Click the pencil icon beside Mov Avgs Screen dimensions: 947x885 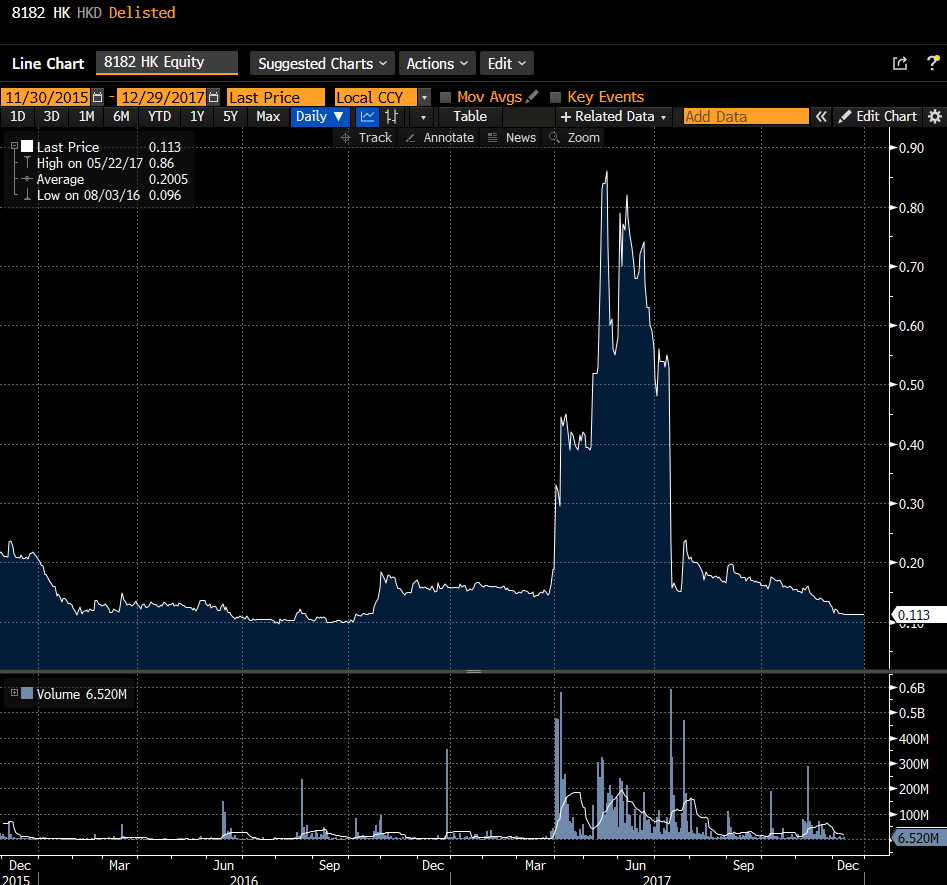click(x=532, y=97)
